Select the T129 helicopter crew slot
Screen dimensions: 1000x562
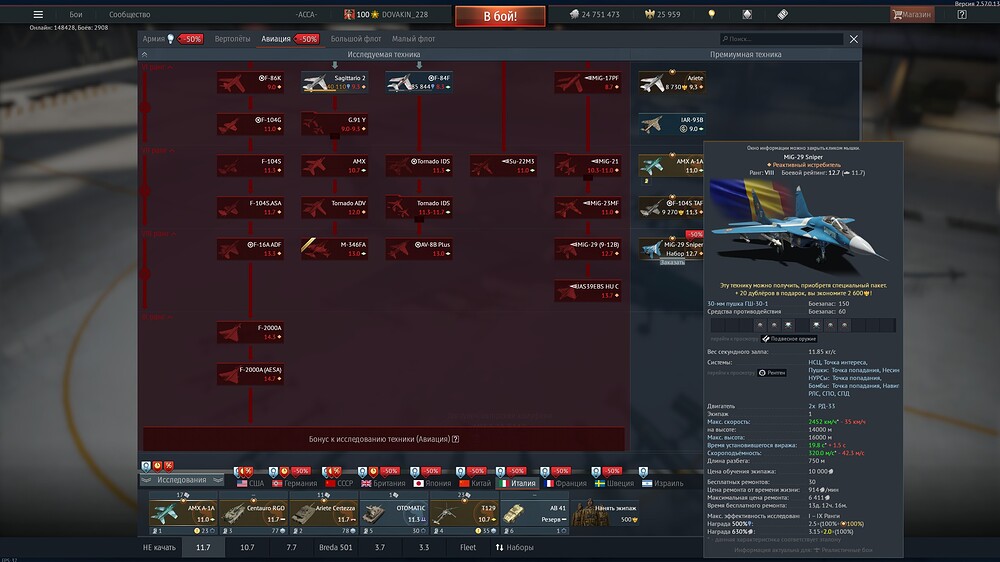pos(464,513)
